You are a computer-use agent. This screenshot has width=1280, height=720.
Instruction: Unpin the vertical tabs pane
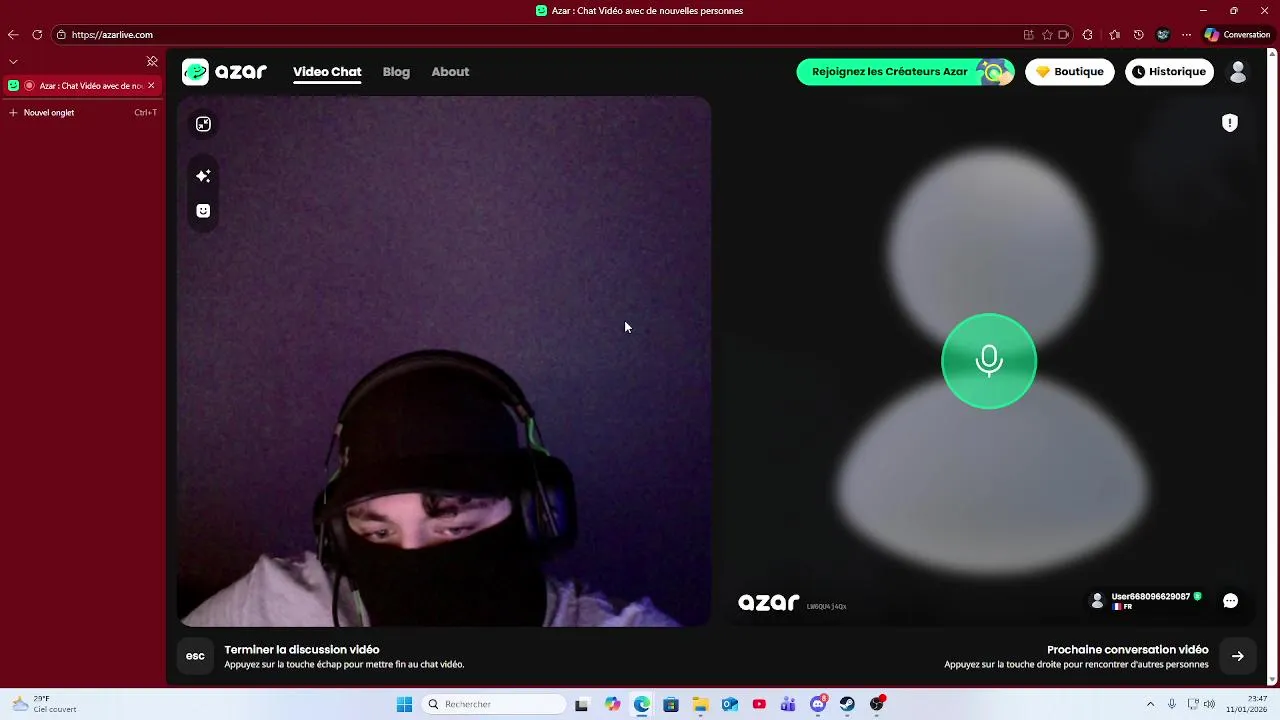tap(152, 62)
